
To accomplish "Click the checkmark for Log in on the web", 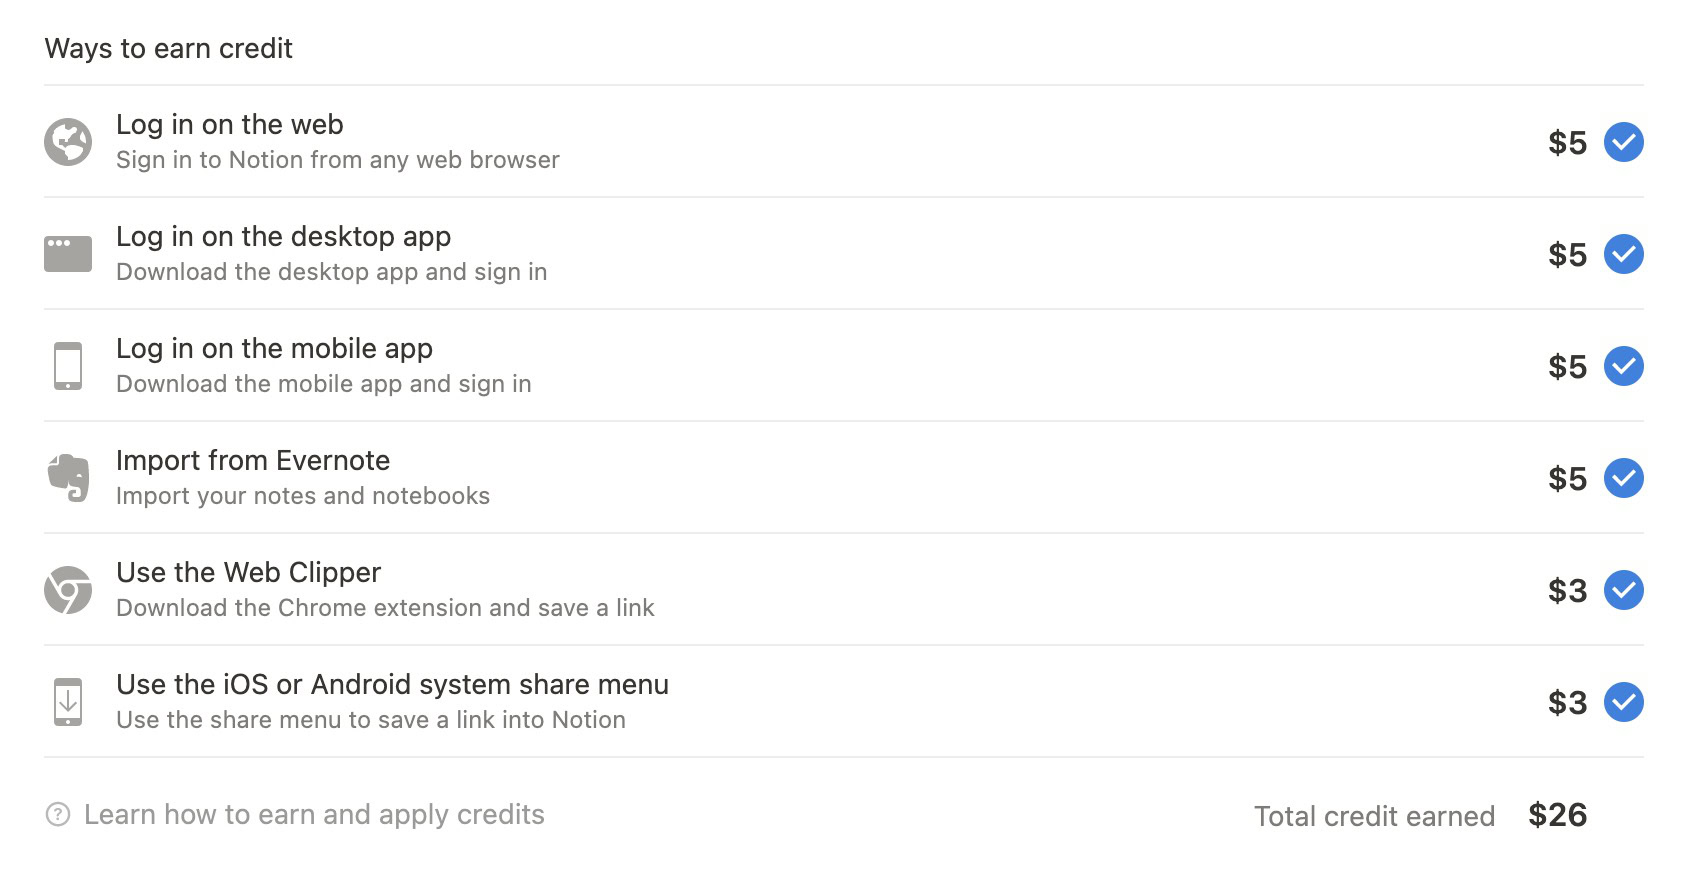I will (x=1623, y=142).
